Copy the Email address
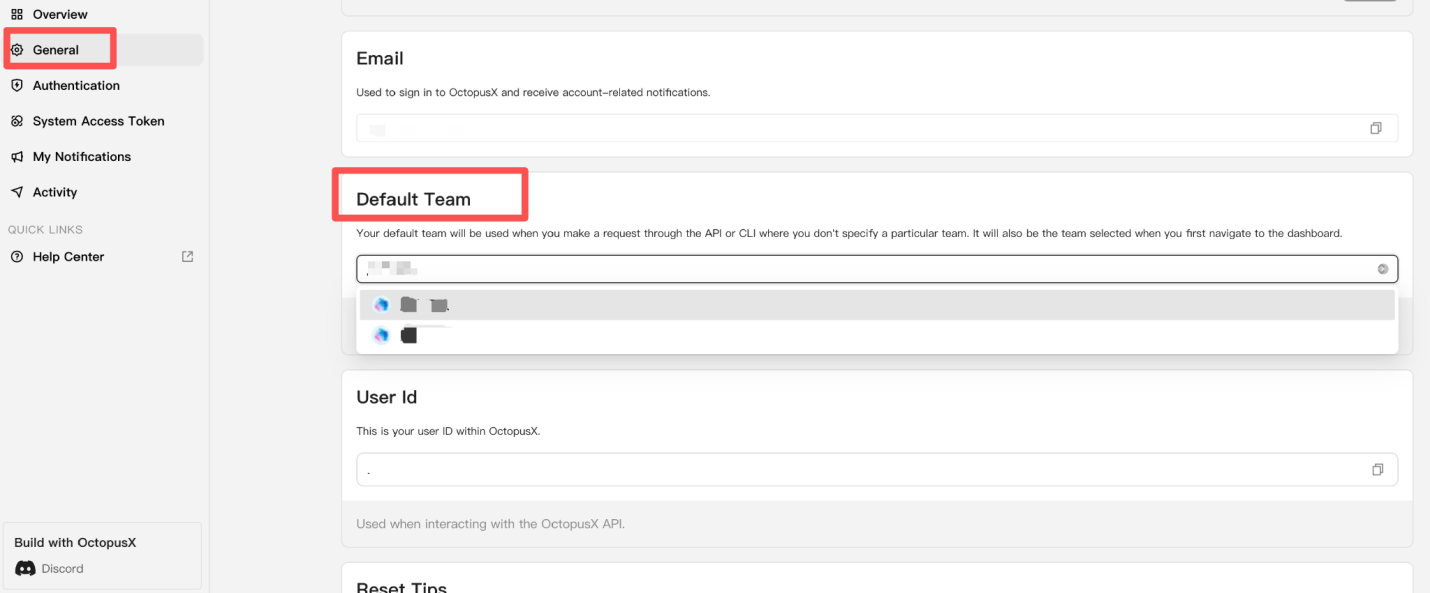This screenshot has width=1430, height=593. tap(1376, 128)
